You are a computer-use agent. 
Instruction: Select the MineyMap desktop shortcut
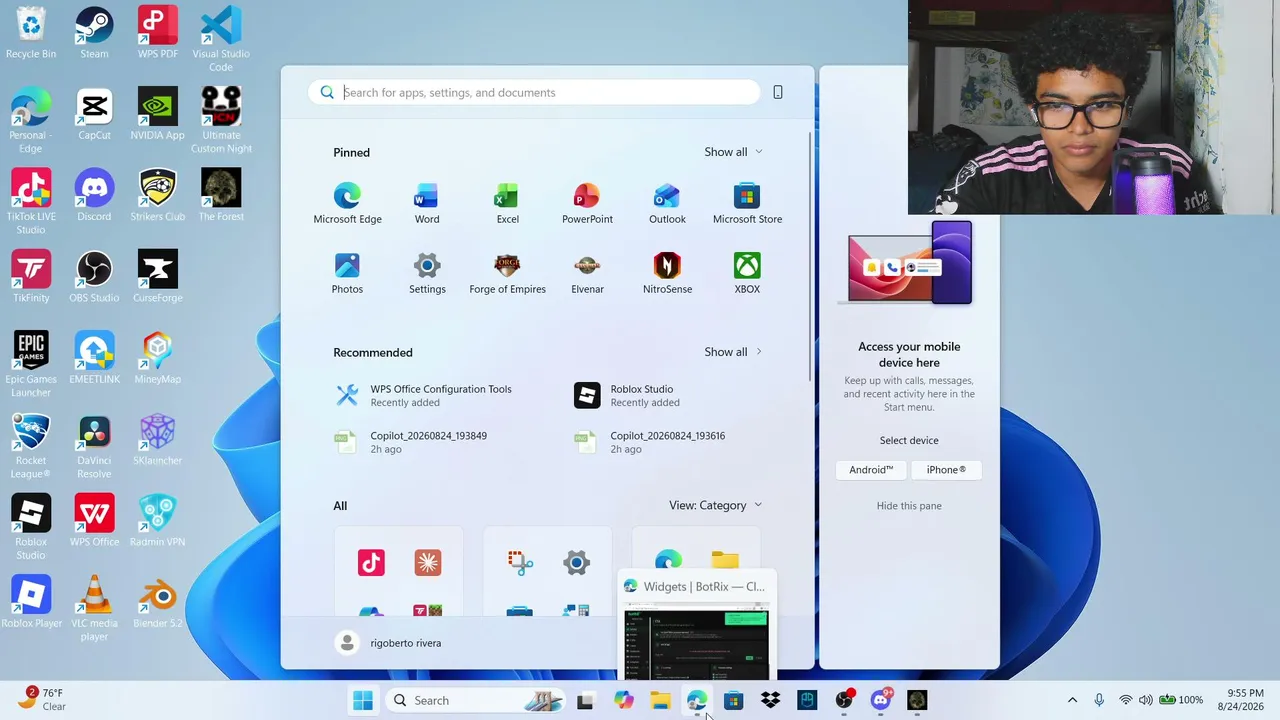tap(157, 358)
